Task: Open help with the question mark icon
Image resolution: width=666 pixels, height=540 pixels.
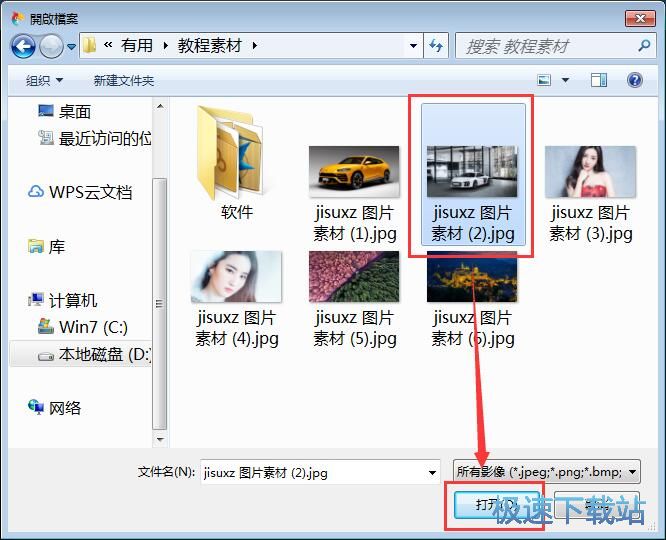Action: click(635, 80)
